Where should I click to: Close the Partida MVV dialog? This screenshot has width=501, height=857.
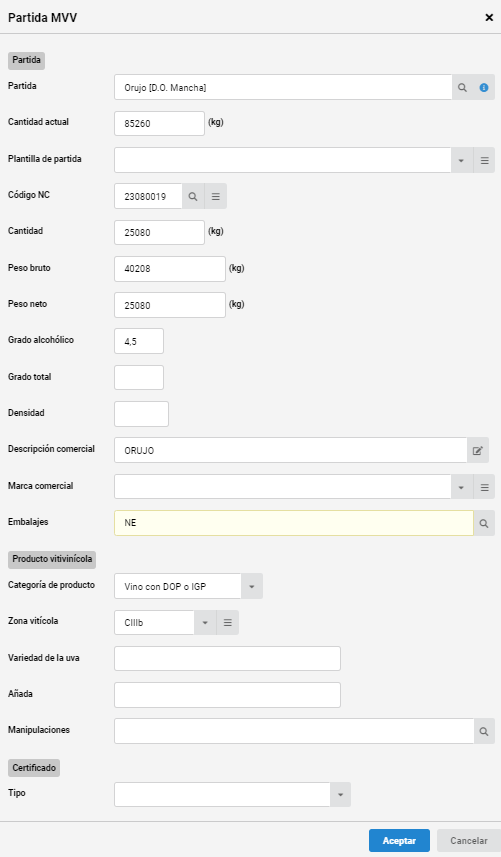click(489, 17)
